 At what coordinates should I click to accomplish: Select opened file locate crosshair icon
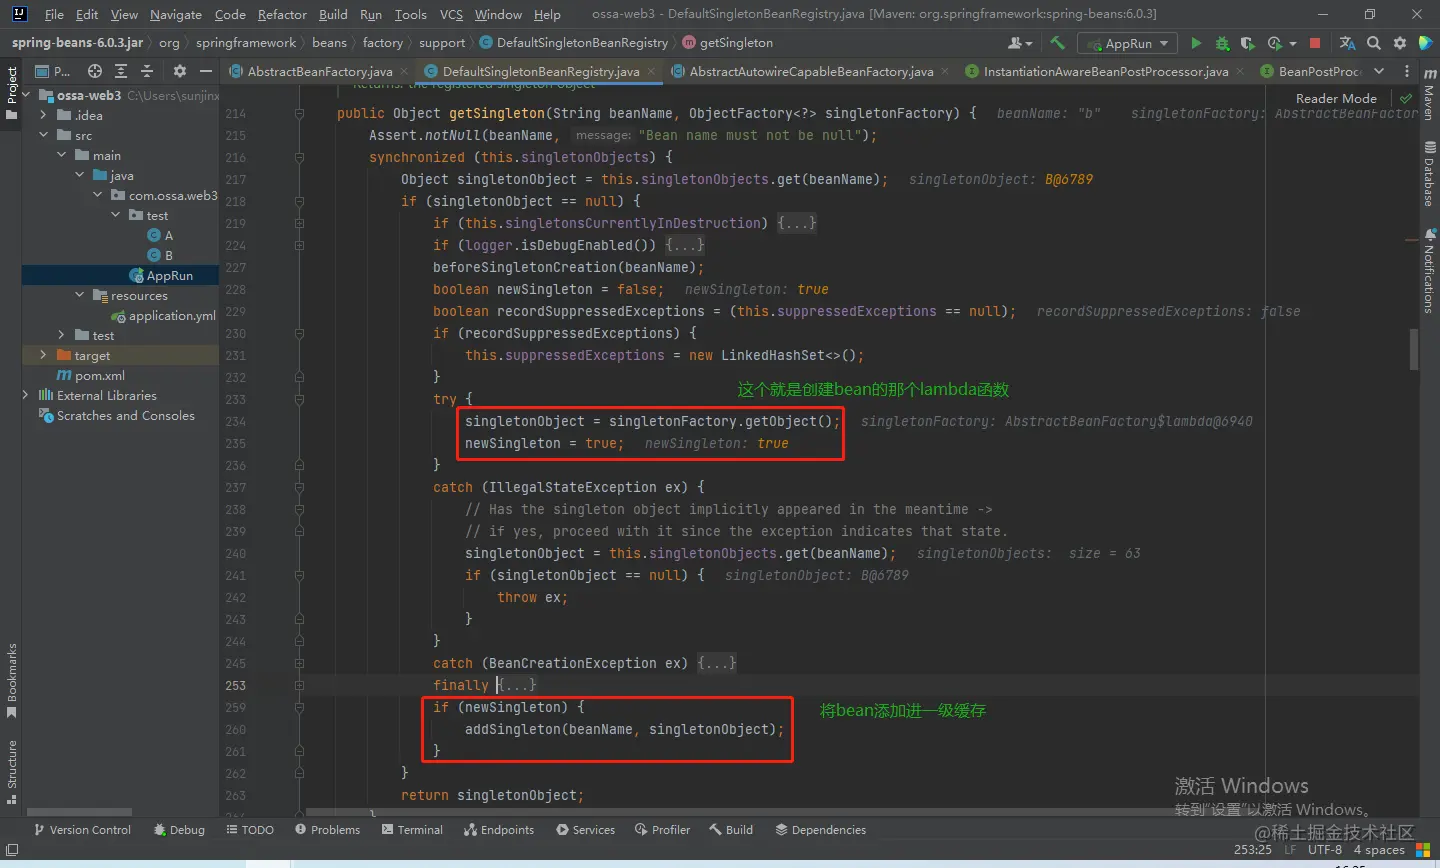94,71
